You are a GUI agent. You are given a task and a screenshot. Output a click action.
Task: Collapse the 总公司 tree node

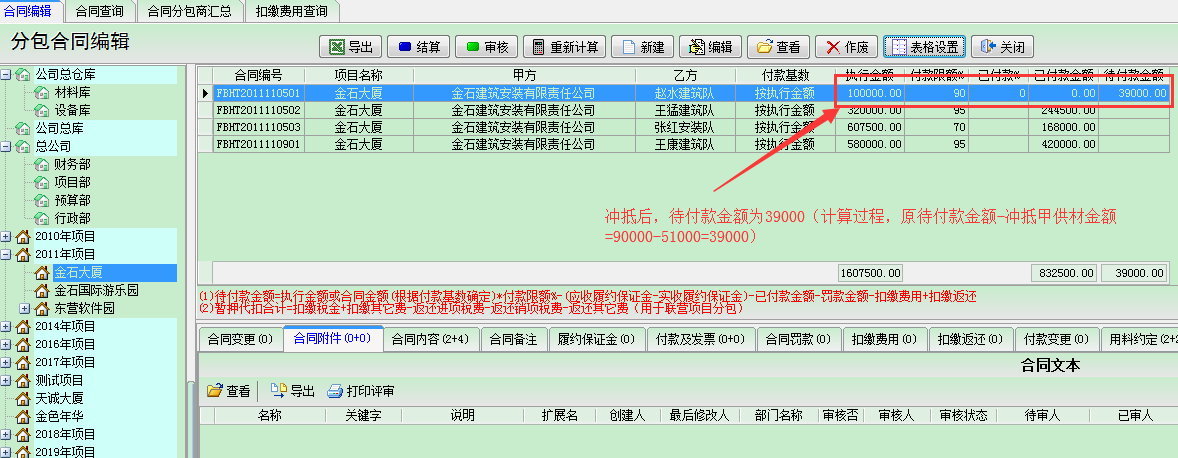[7, 146]
